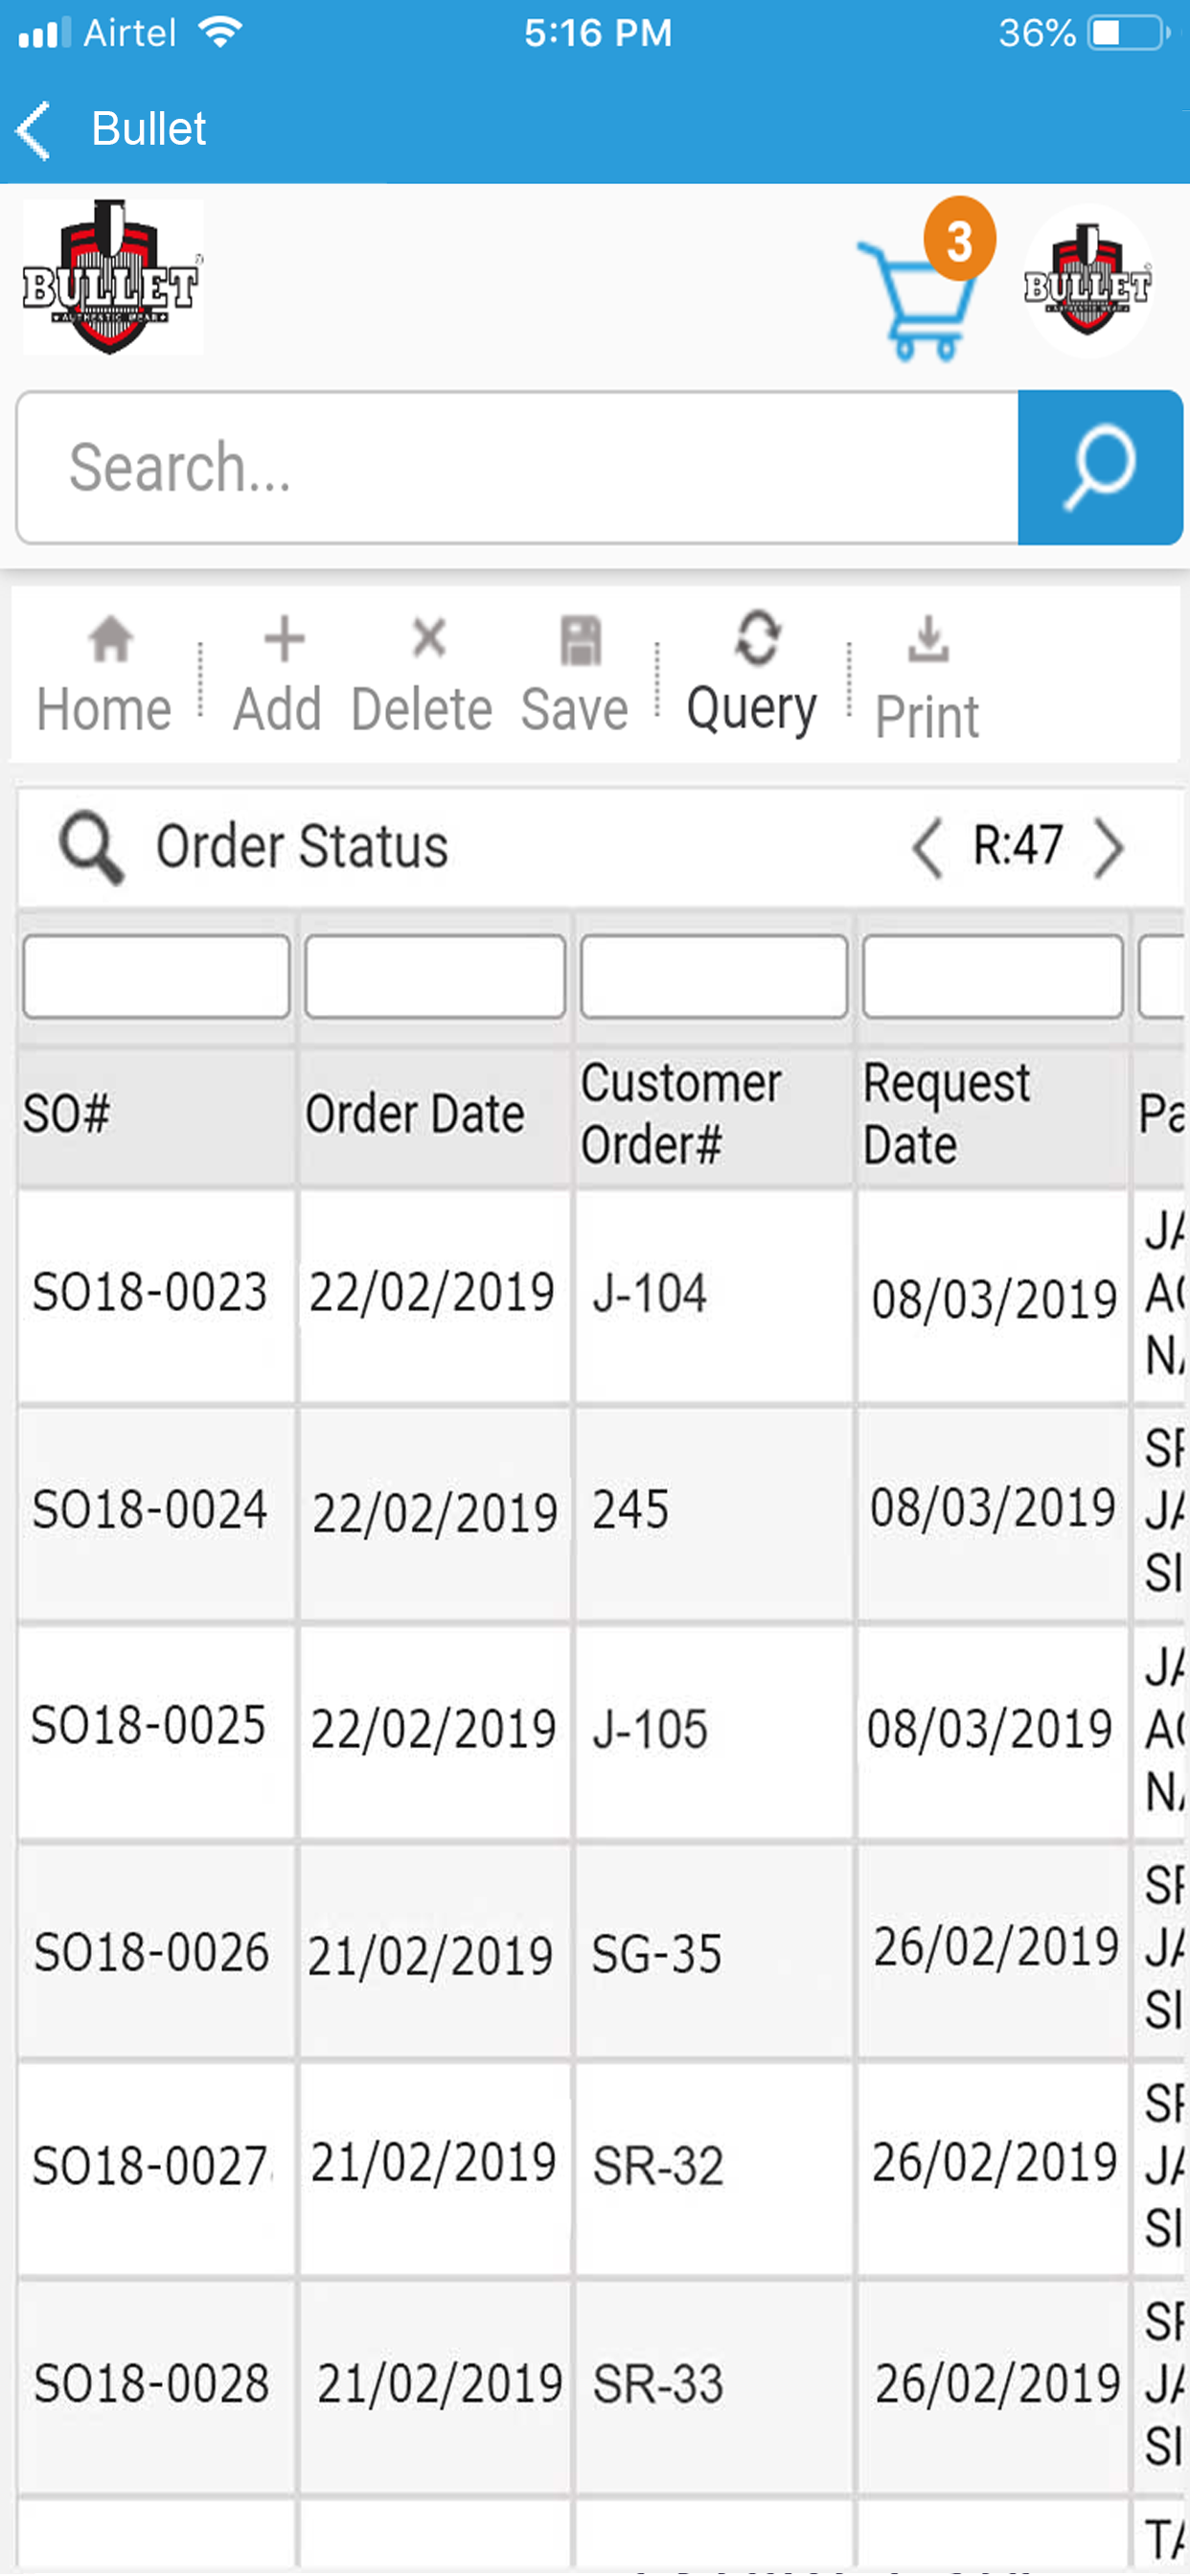Image resolution: width=1190 pixels, height=2576 pixels.
Task: Go to the previous record using left chevron
Action: click(x=927, y=847)
